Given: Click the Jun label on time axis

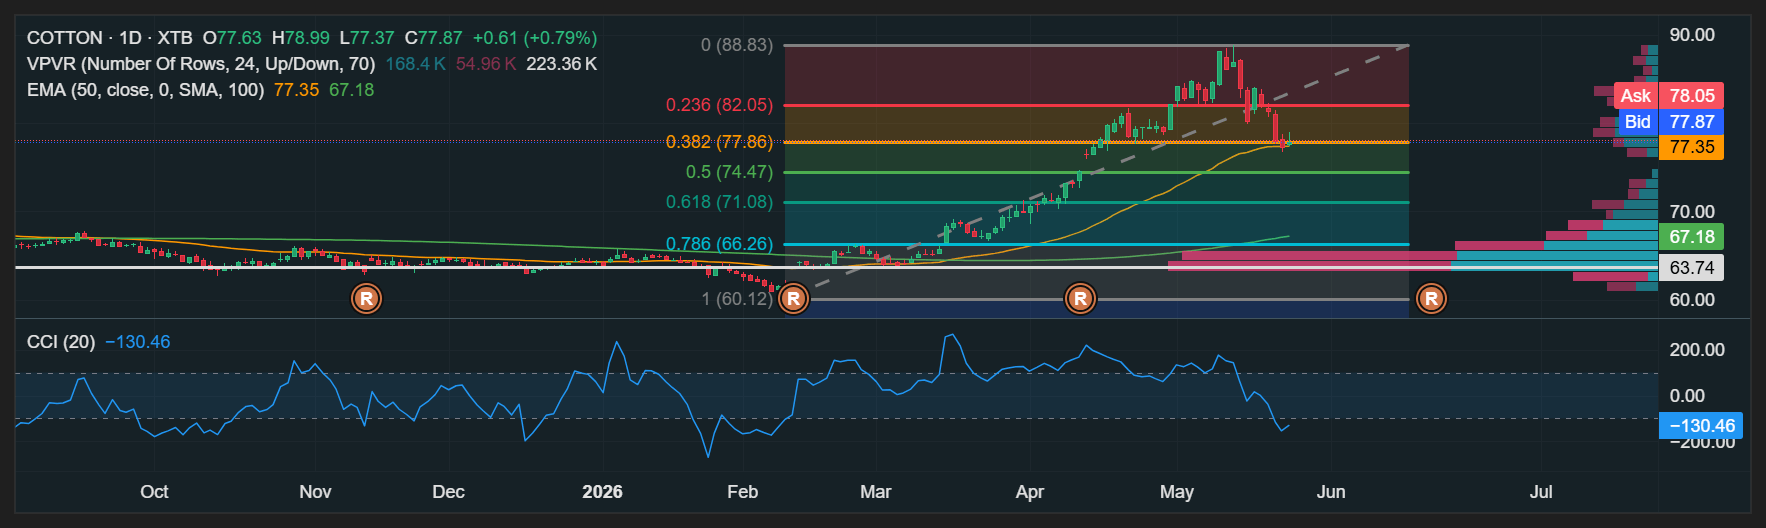Looking at the screenshot, I should (x=1331, y=492).
